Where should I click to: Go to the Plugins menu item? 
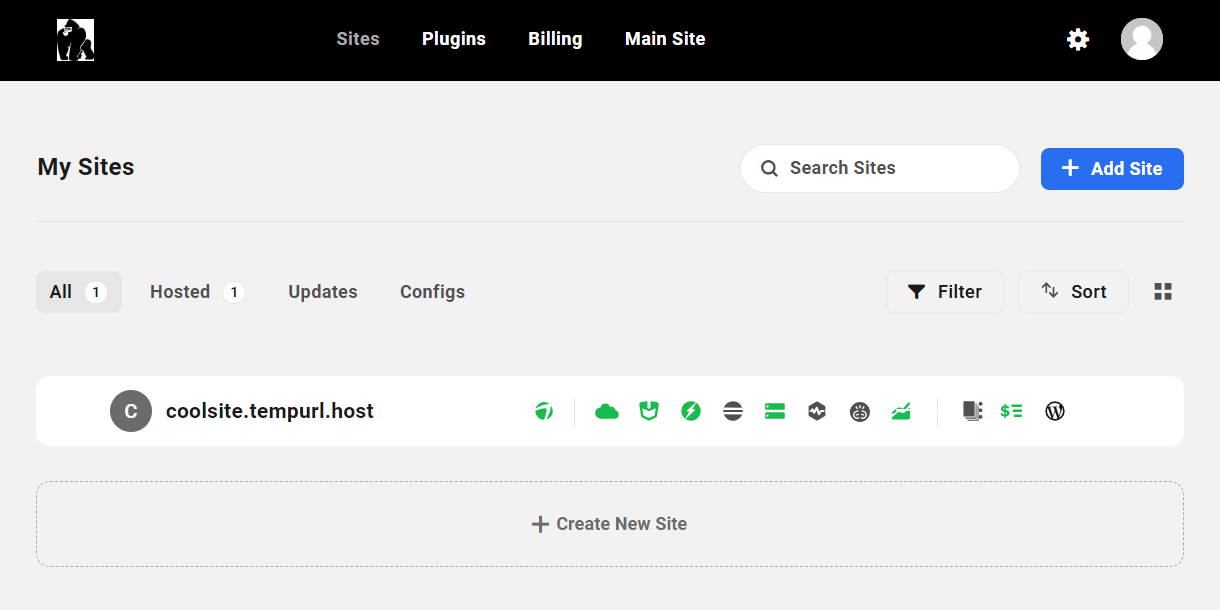point(454,39)
